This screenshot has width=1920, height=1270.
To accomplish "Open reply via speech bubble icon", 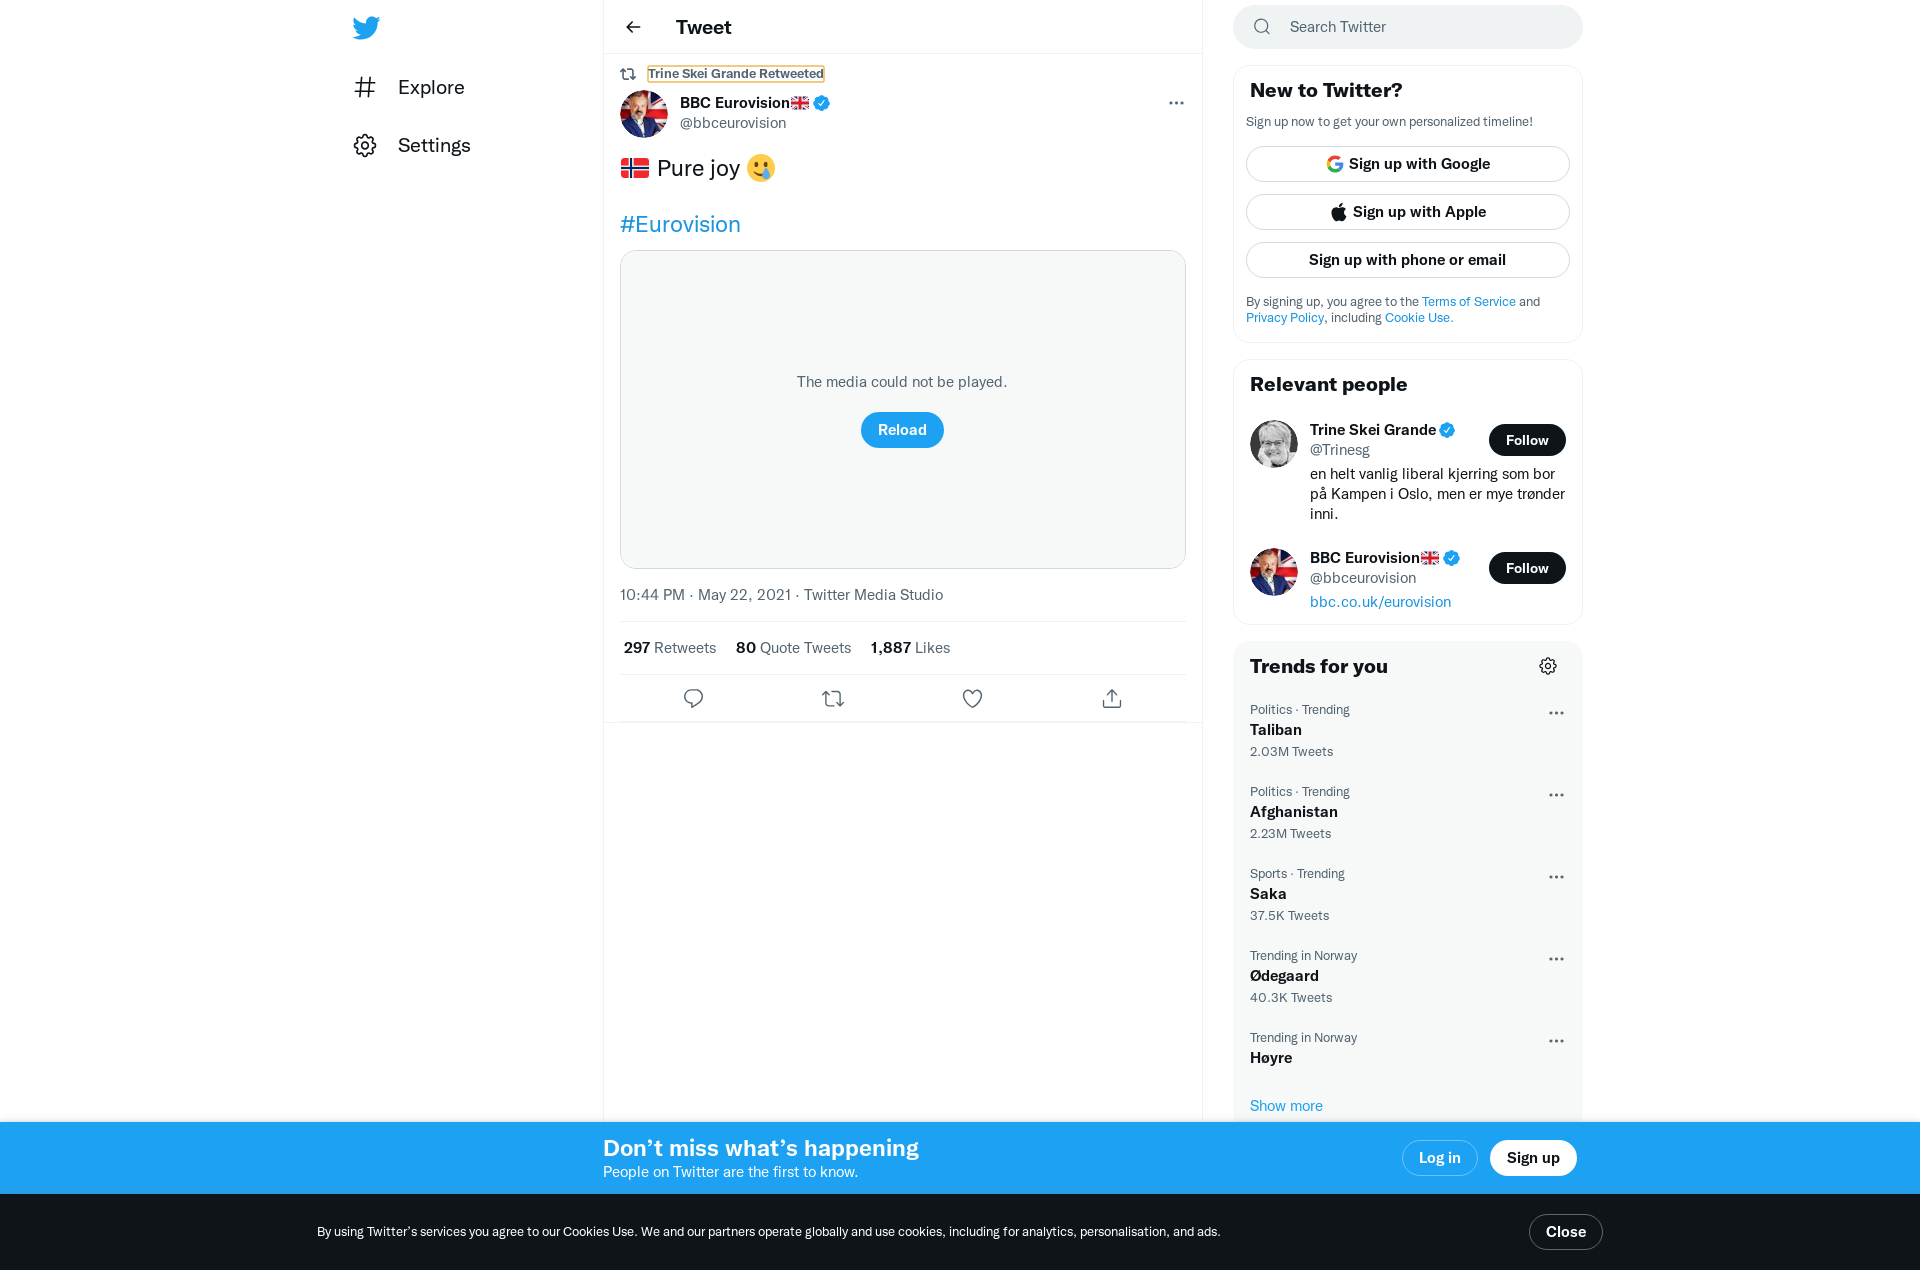I will pyautogui.click(x=693, y=698).
